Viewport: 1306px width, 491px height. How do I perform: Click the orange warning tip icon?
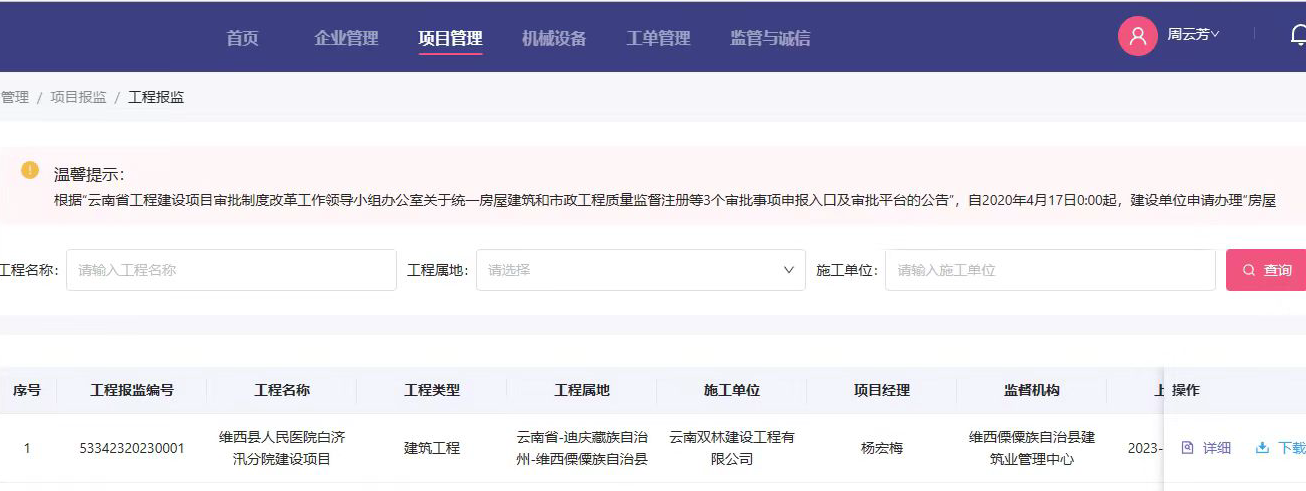tap(30, 170)
